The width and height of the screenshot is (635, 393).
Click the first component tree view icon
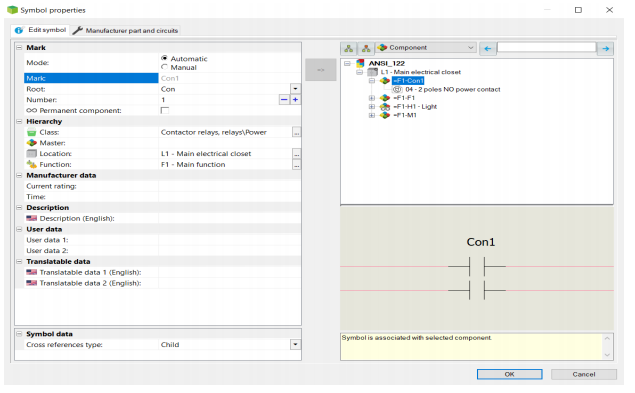pyautogui.click(x=349, y=48)
